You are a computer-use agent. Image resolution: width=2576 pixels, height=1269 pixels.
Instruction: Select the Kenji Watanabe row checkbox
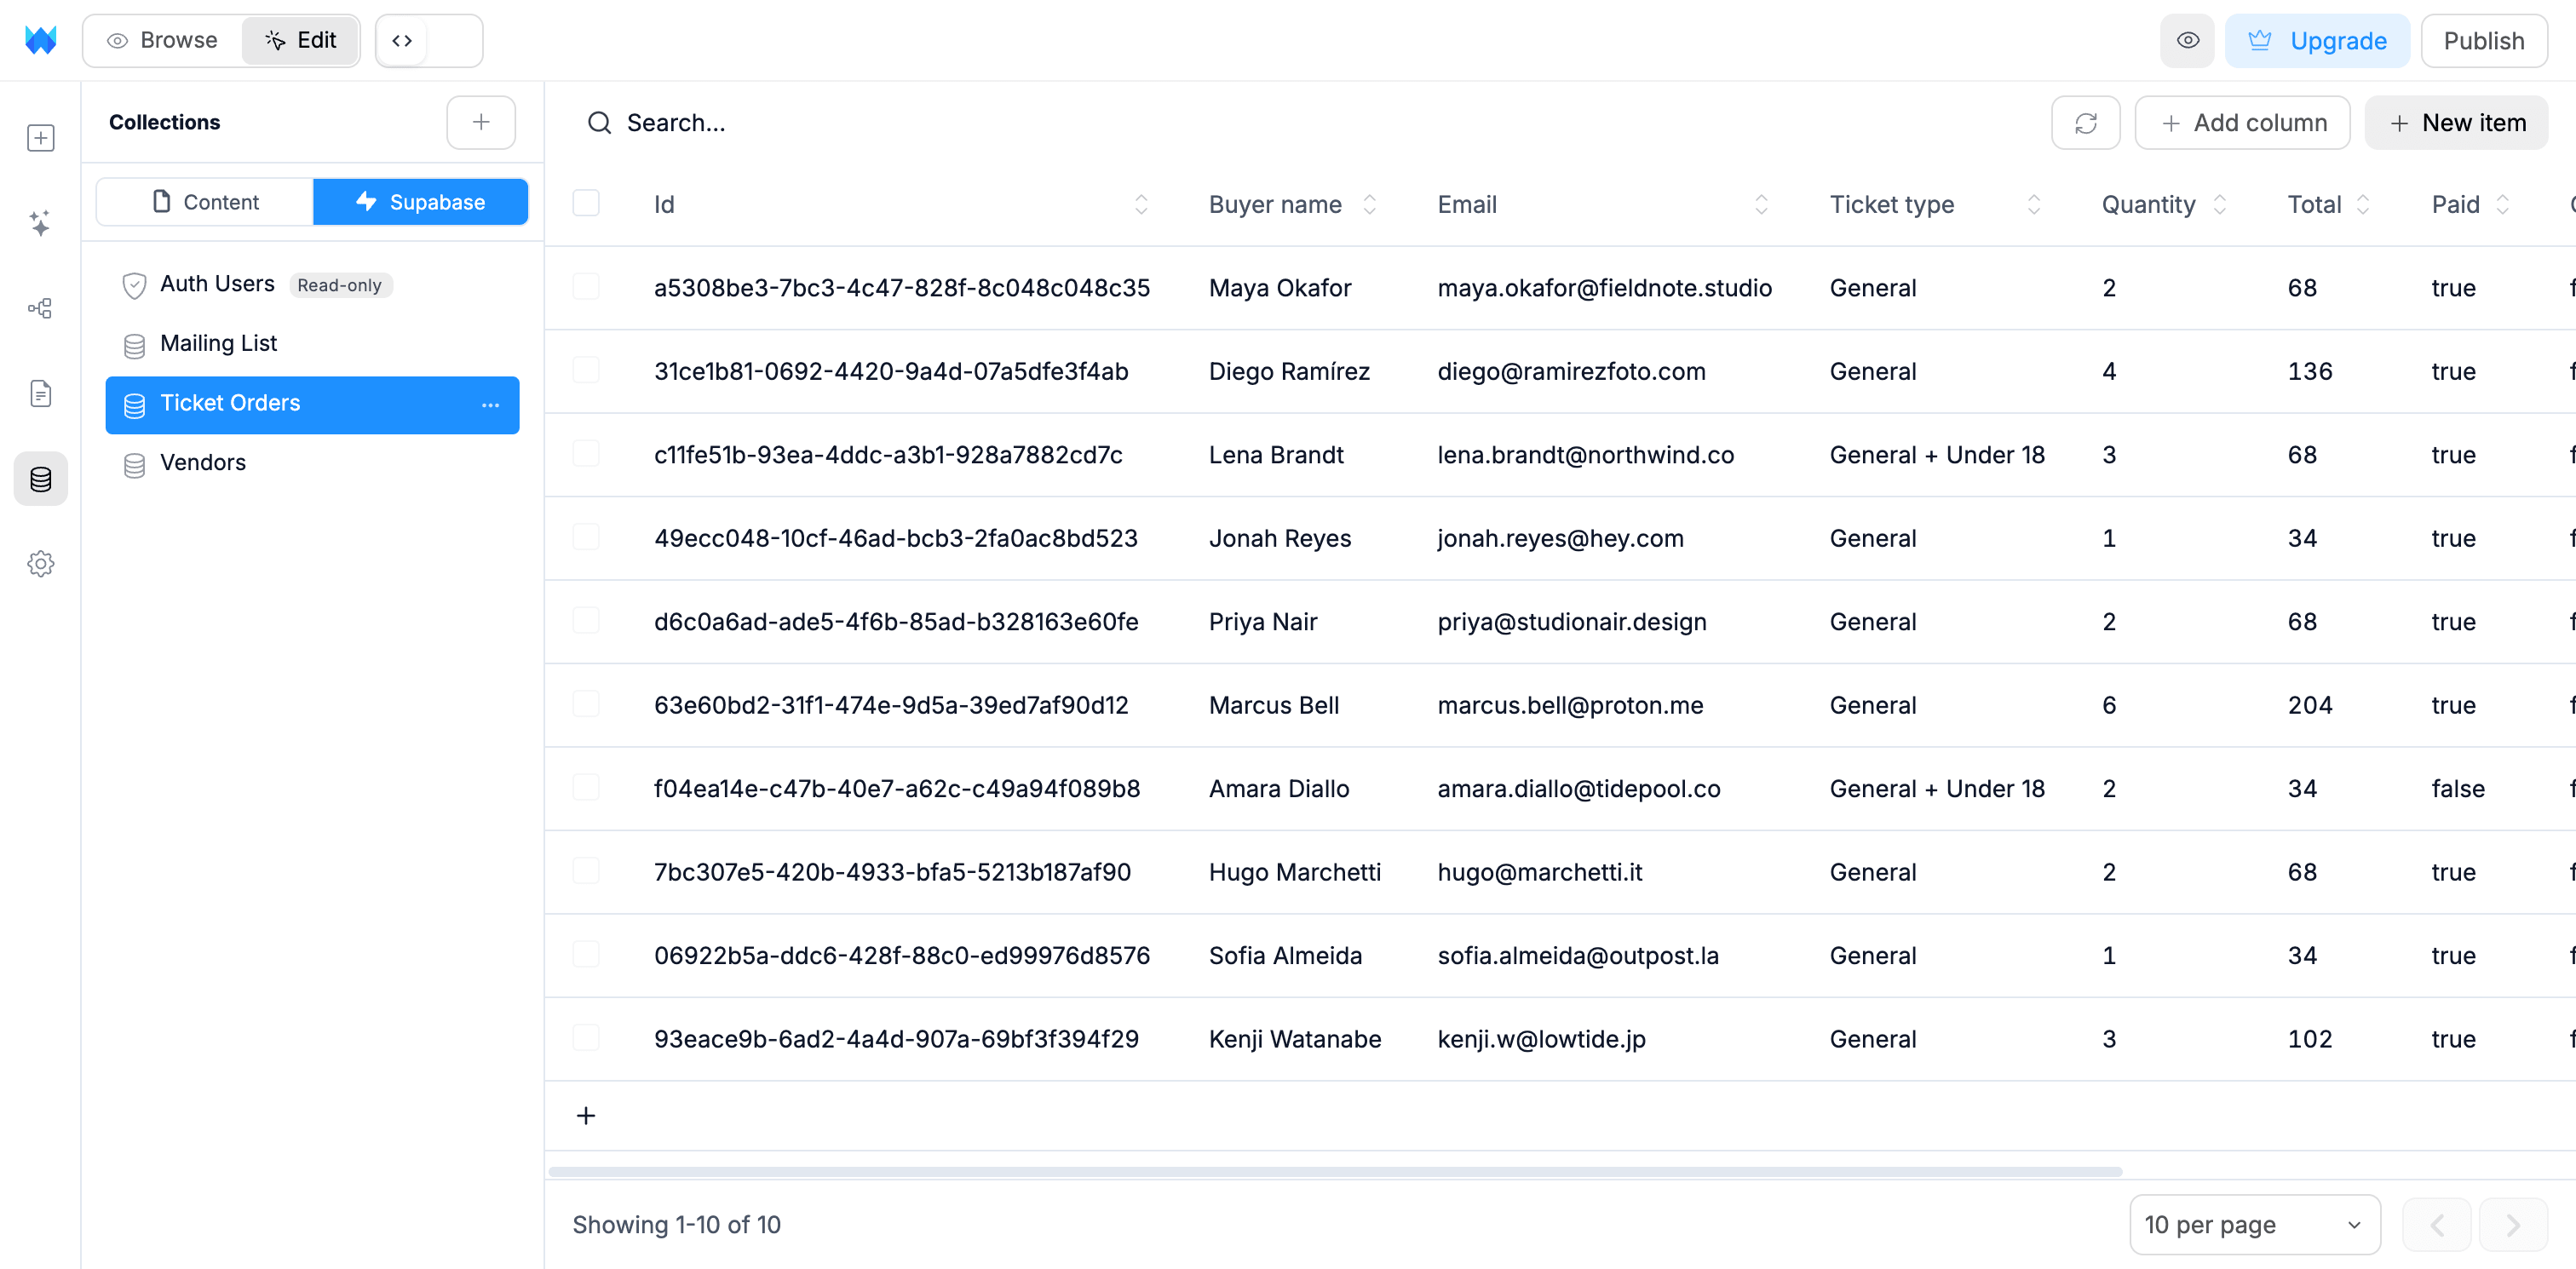click(586, 1038)
